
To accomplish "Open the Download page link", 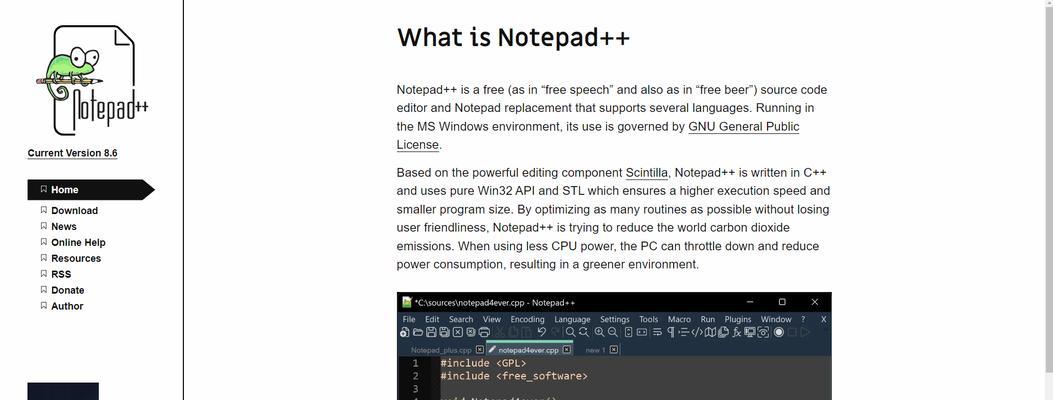I will [74, 211].
